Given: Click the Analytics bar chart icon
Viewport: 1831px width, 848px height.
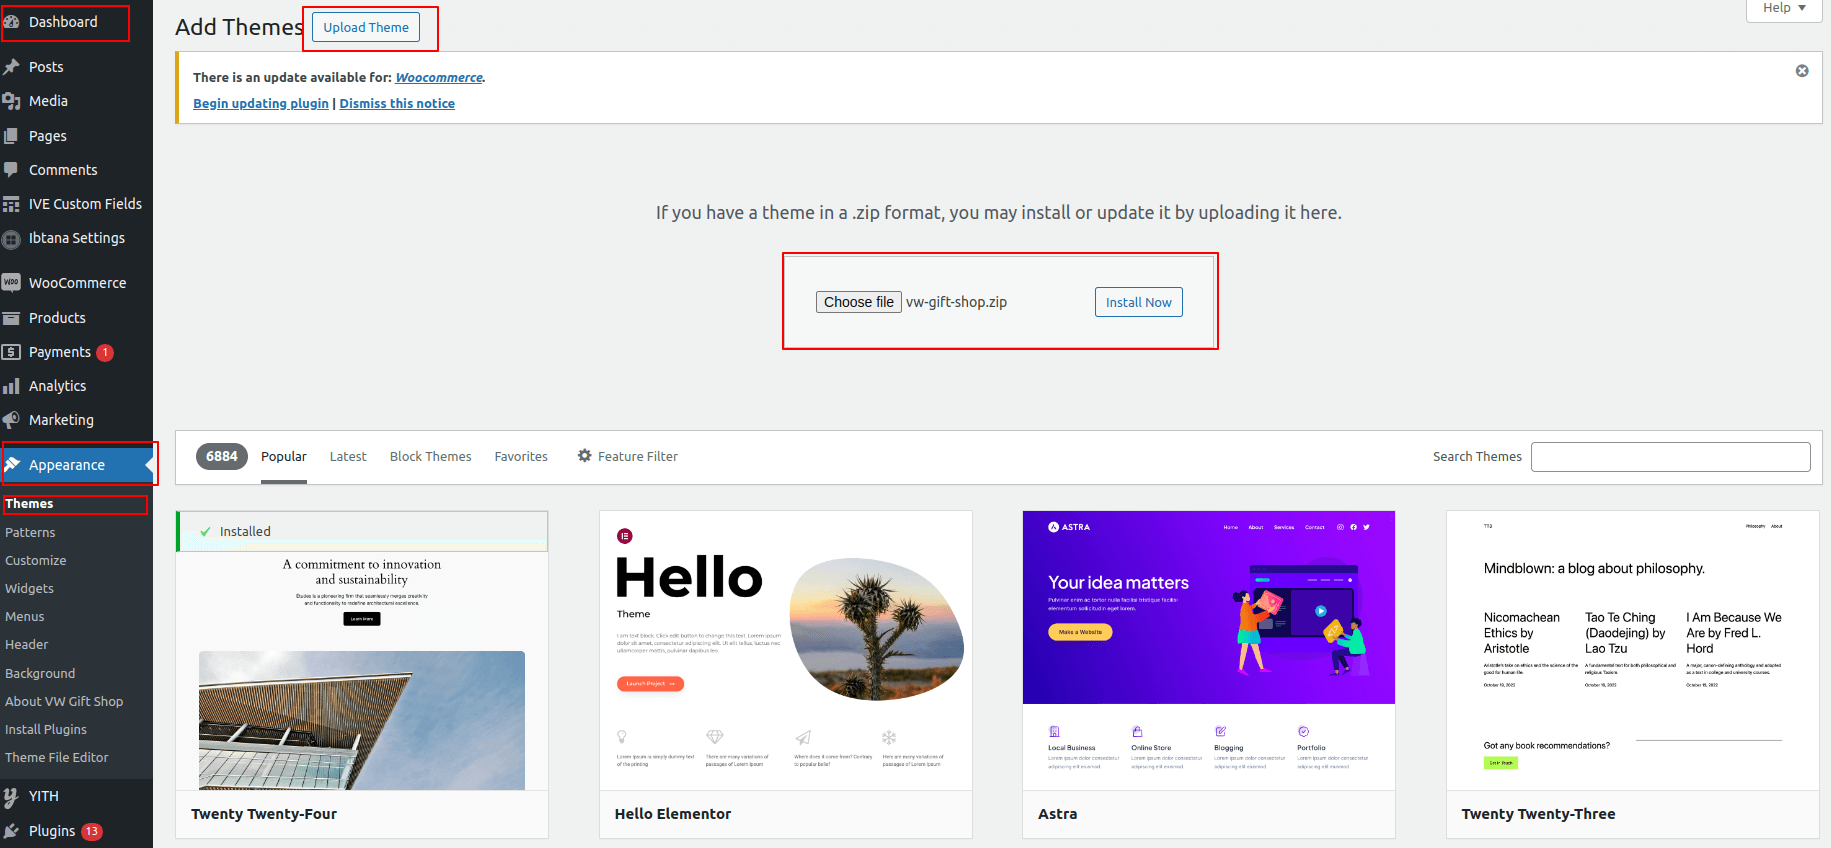Looking at the screenshot, I should pyautogui.click(x=12, y=386).
